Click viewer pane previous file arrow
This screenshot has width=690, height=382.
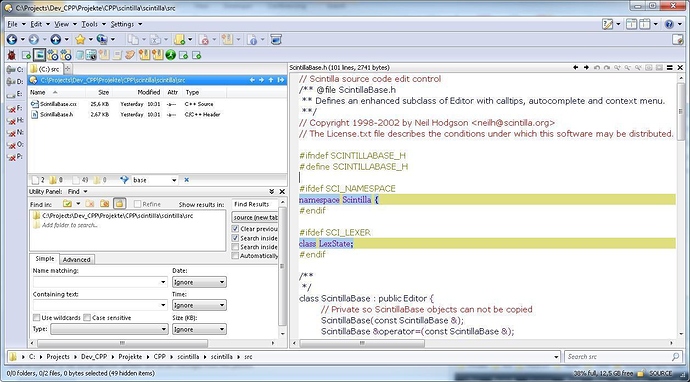point(576,68)
